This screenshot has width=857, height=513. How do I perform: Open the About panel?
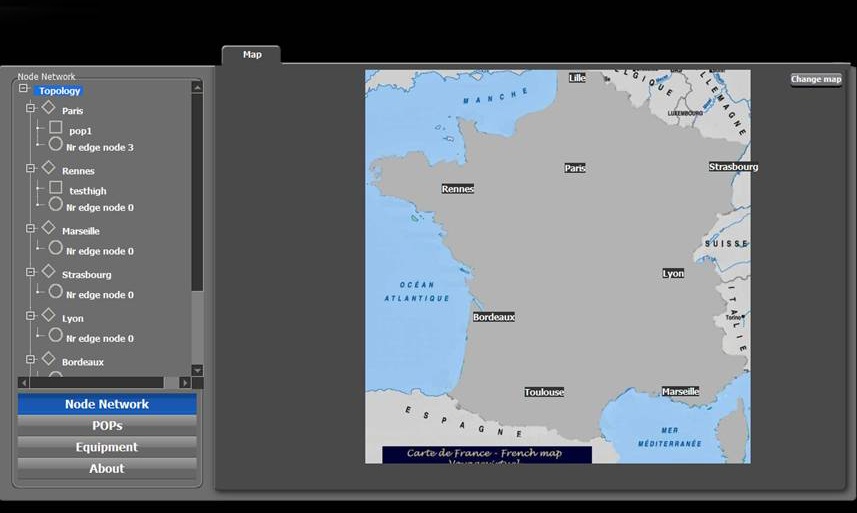tap(107, 468)
